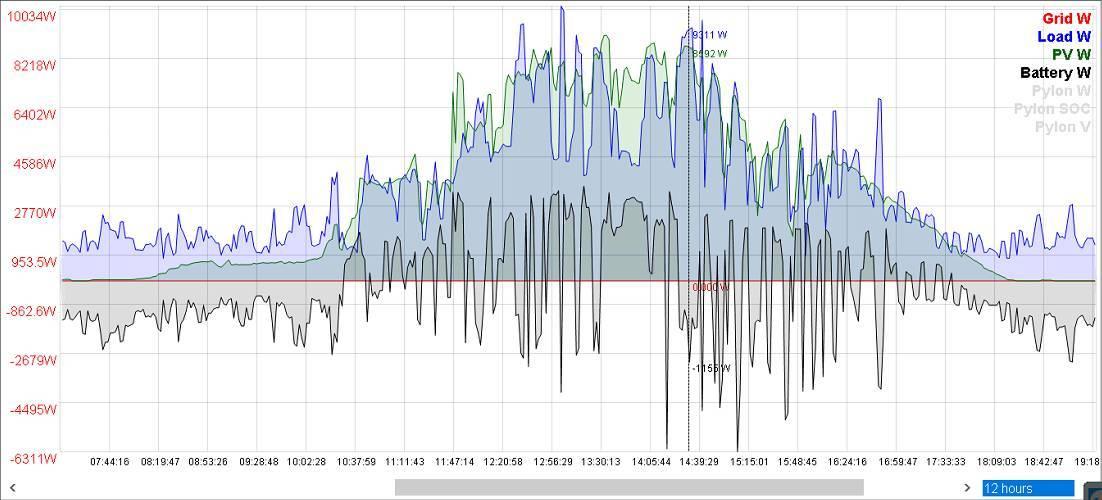Click the scroll left arrow below chart
The height and width of the screenshot is (500, 1102).
click(12, 488)
